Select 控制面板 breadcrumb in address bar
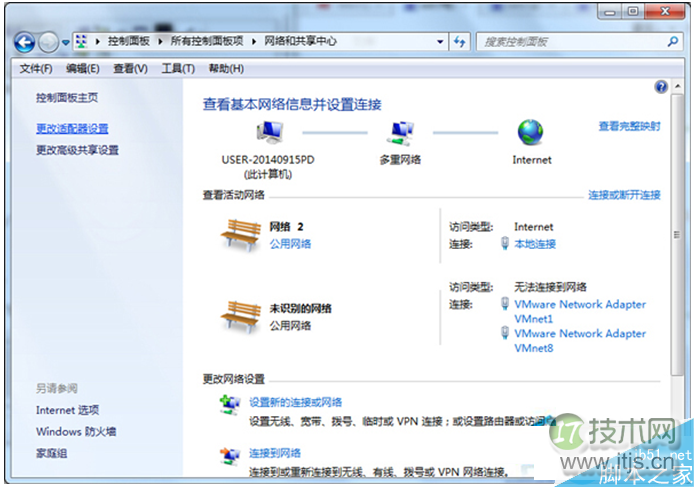Image resolution: width=694 pixels, height=487 pixels. [x=129, y=42]
